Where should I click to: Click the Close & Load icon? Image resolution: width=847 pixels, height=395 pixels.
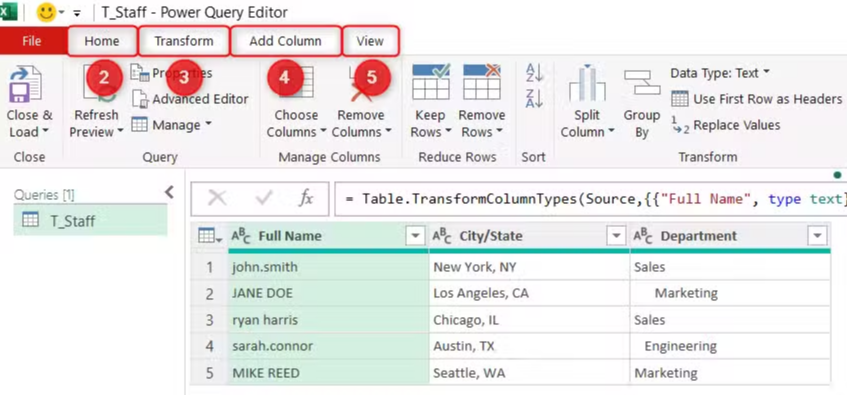coord(25,84)
